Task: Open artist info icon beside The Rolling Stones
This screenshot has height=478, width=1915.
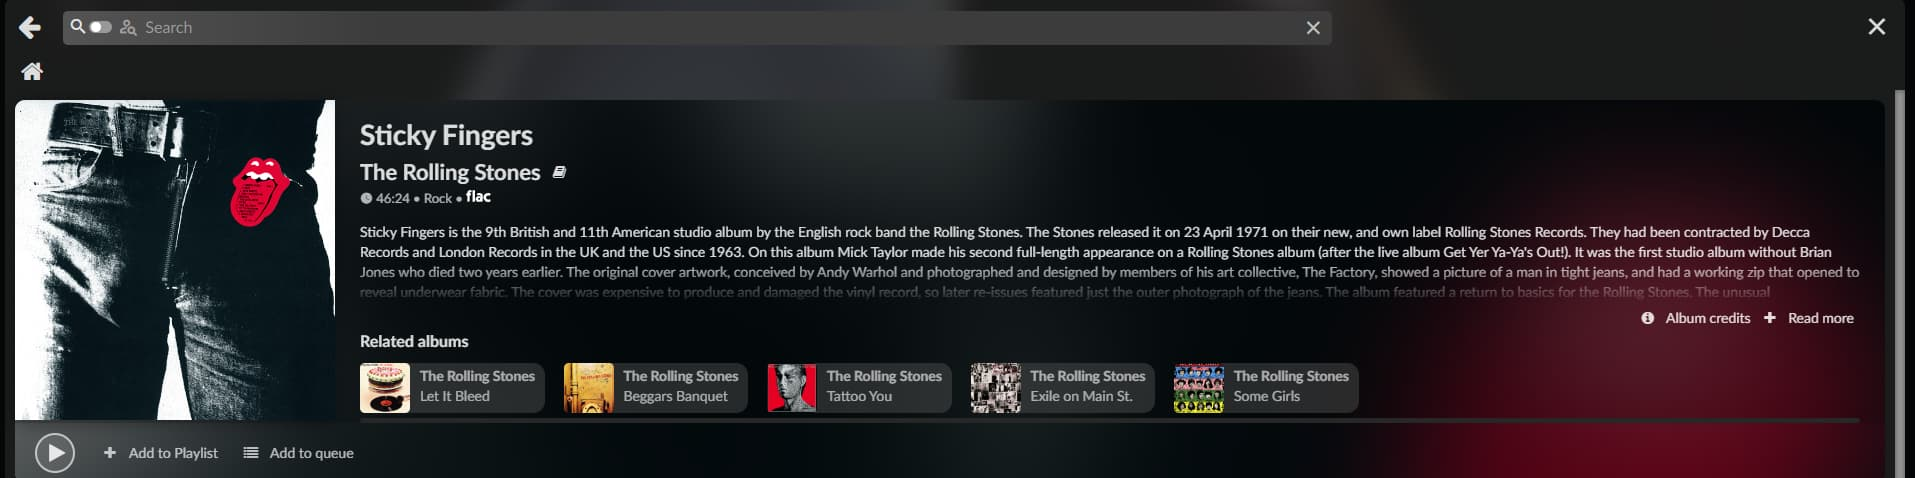Action: pos(559,172)
